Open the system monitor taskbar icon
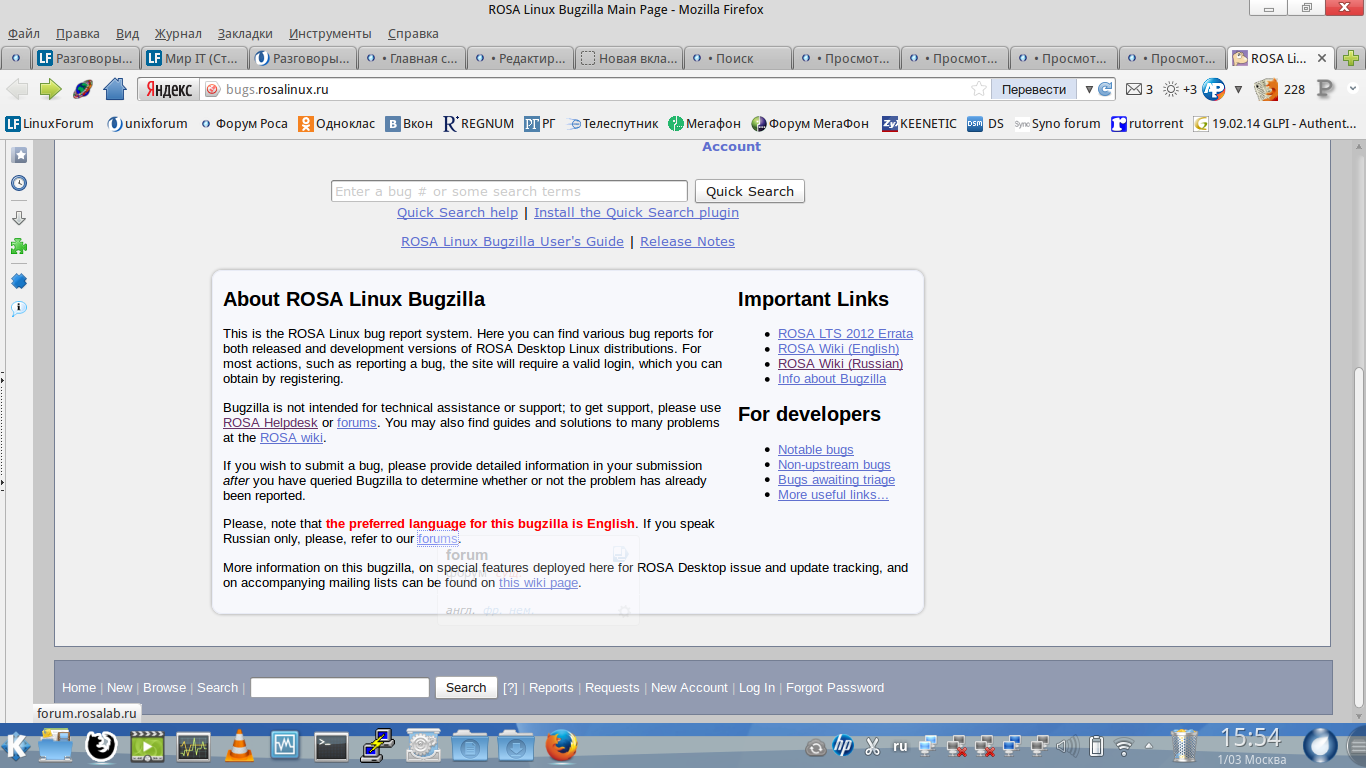Viewport: 1366px width, 768px height. [x=193, y=746]
